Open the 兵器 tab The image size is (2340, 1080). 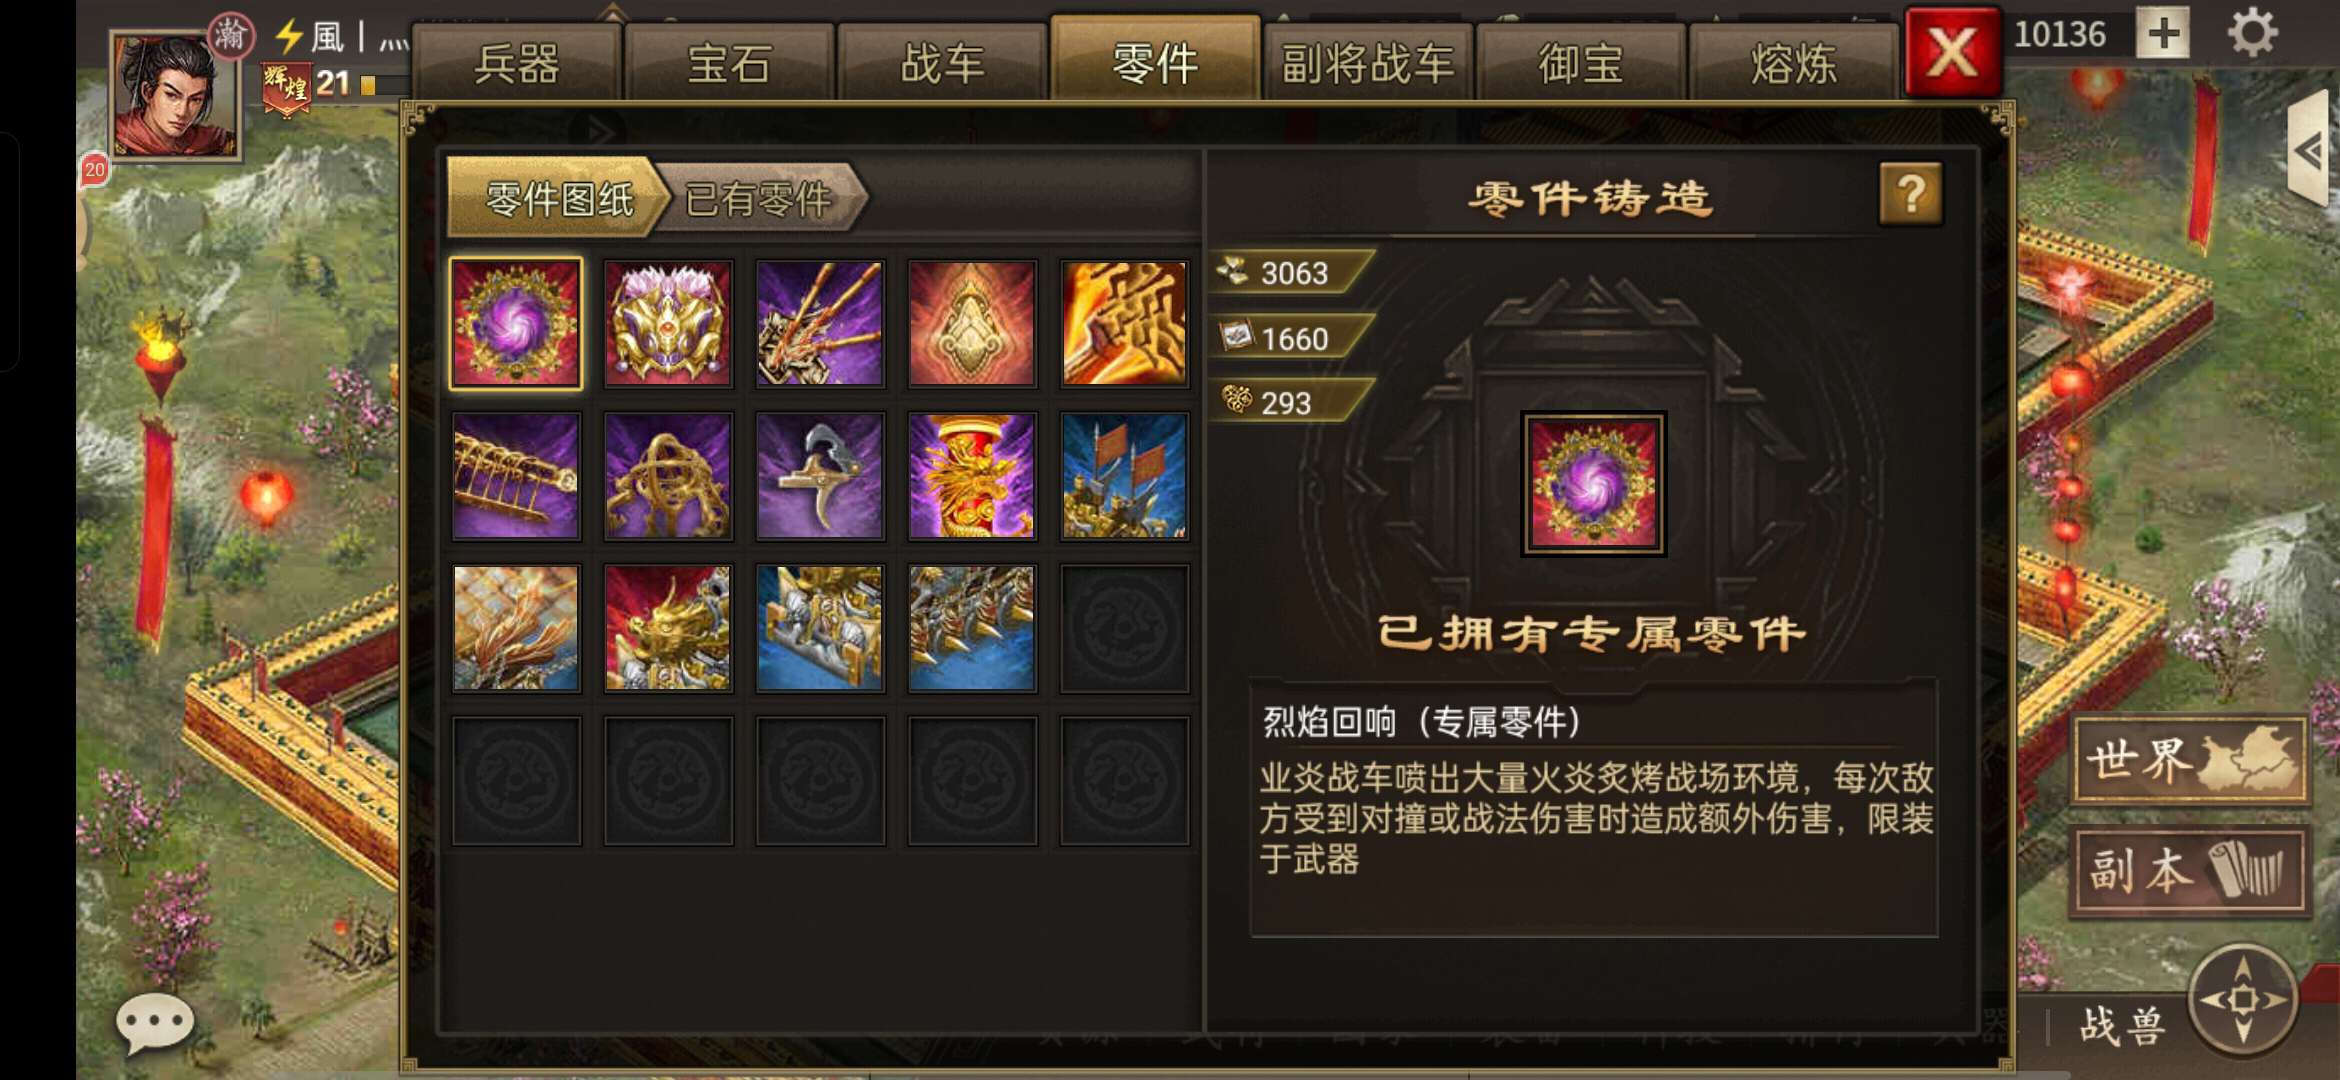(x=517, y=64)
